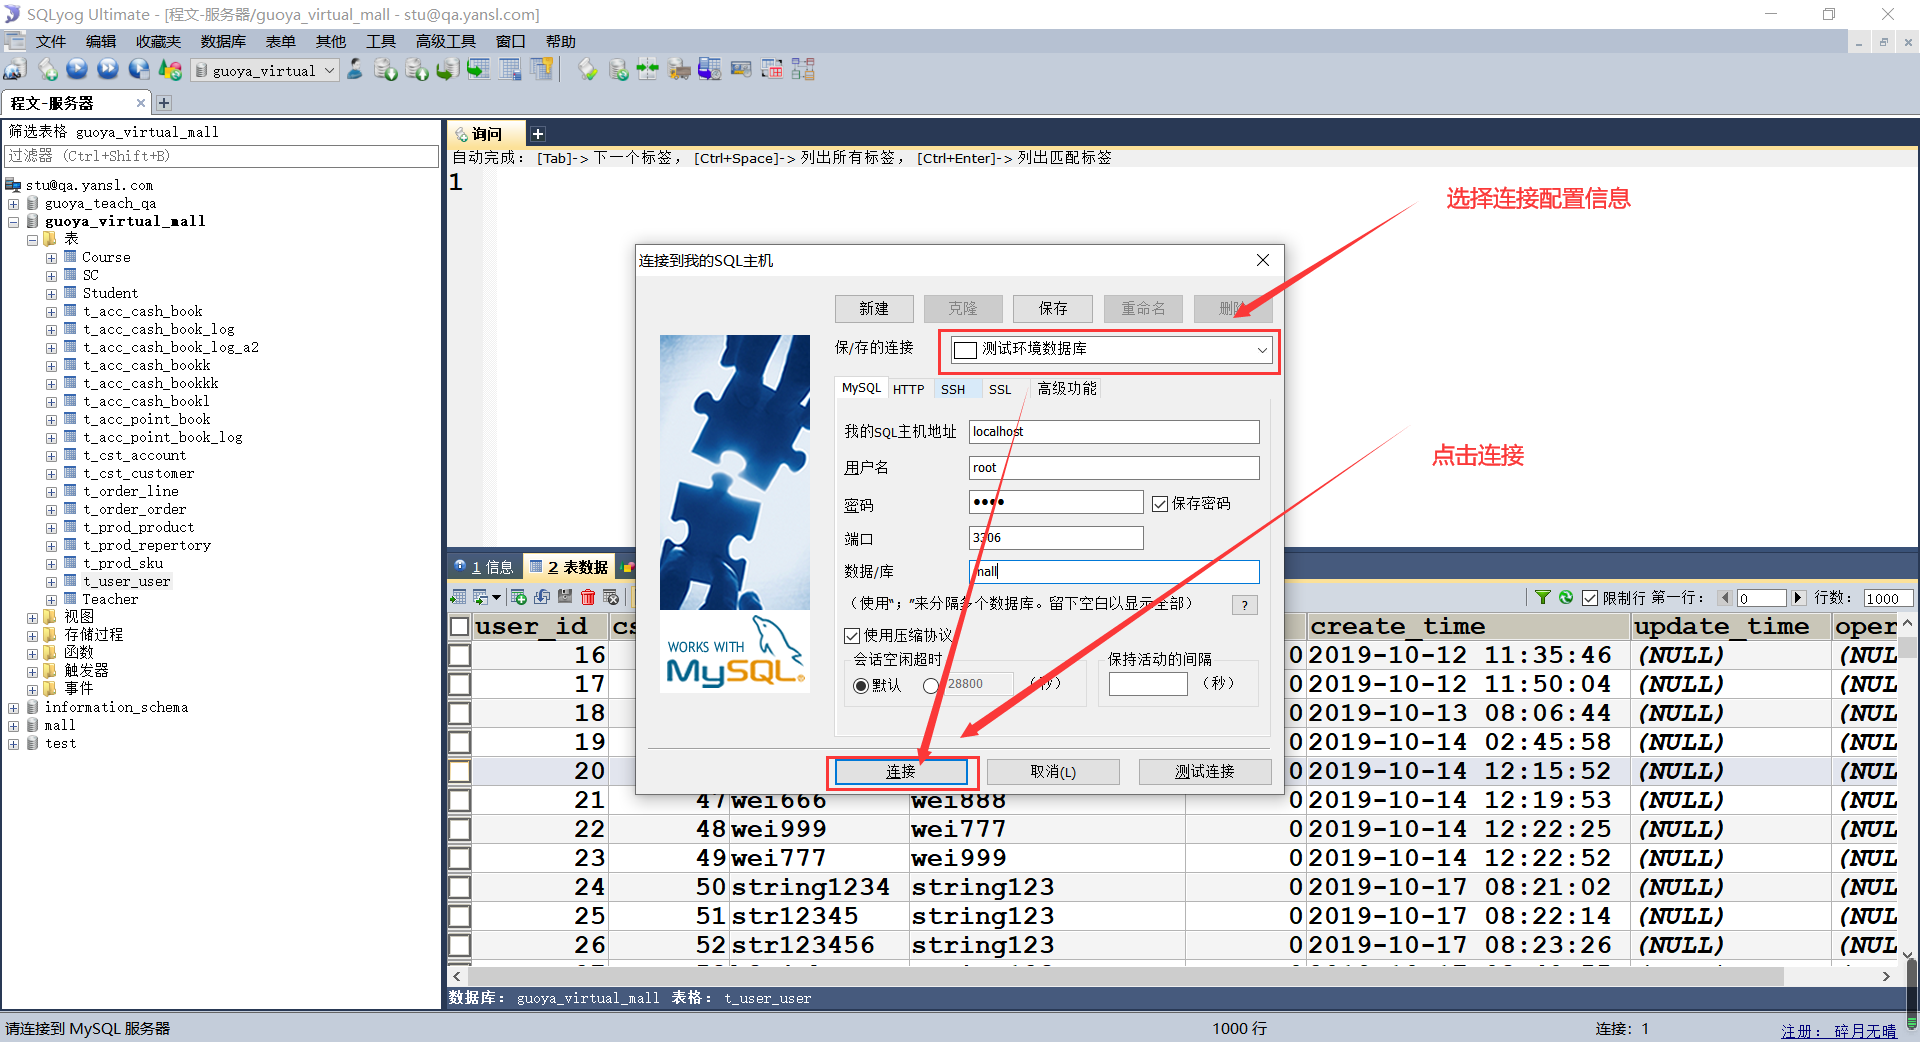Click the red delete row trash icon

click(588, 597)
